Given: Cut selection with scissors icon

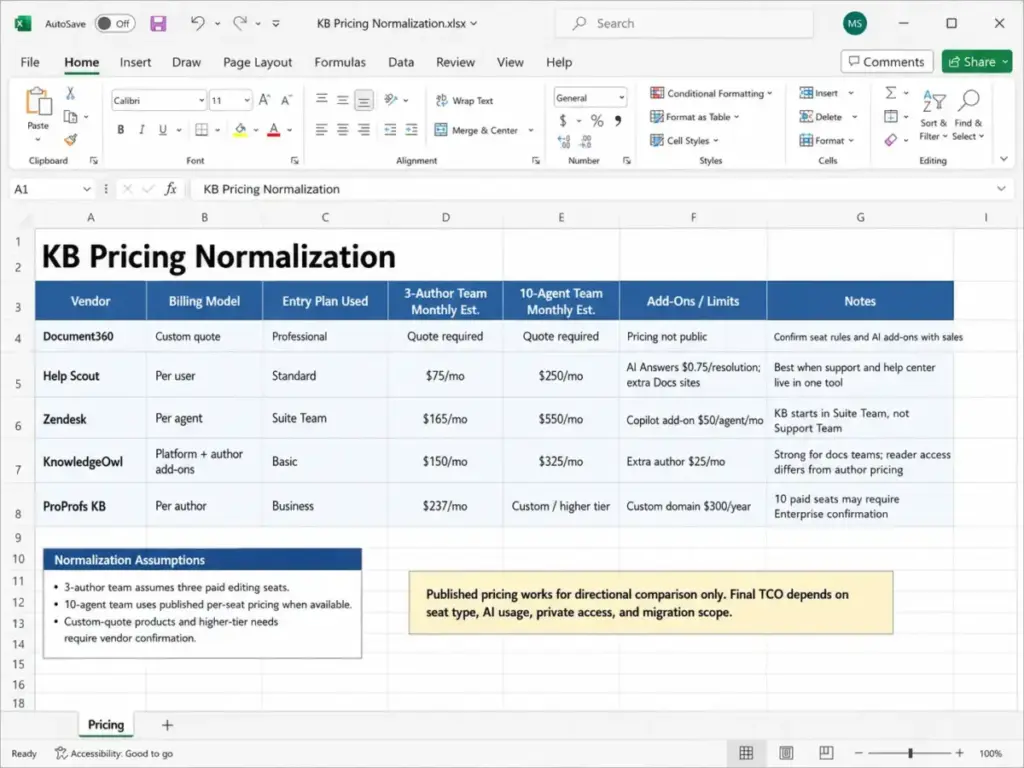Looking at the screenshot, I should click(71, 93).
